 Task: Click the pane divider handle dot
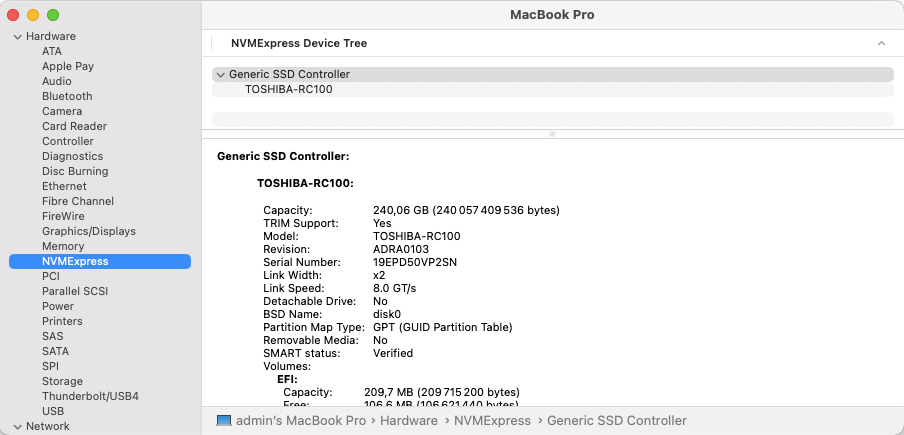point(552,134)
